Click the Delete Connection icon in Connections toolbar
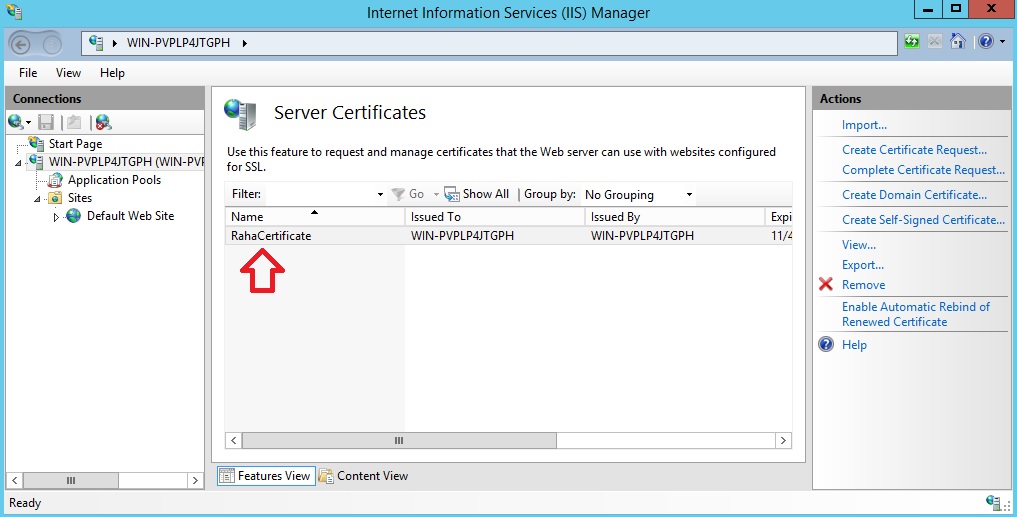 pyautogui.click(x=103, y=122)
